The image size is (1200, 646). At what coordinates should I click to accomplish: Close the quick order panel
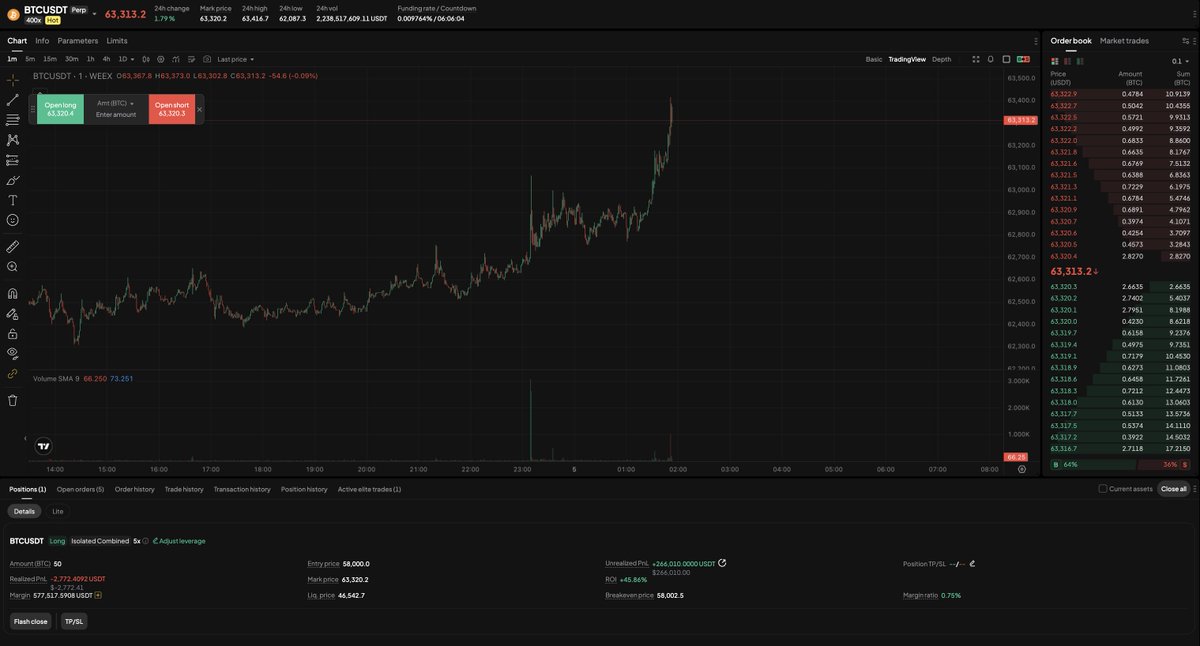(199, 109)
